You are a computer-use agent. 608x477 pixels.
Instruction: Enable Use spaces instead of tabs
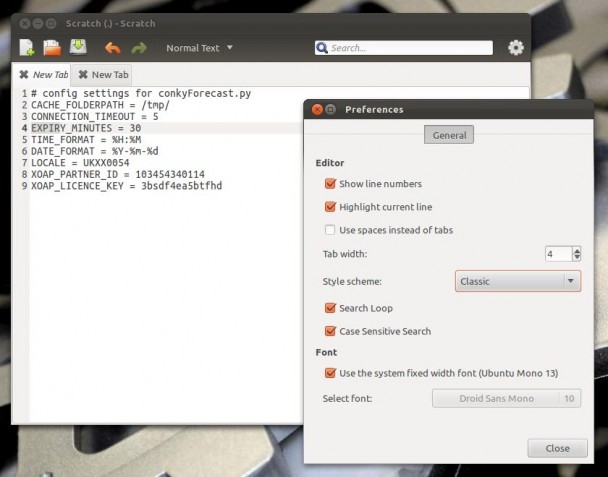[x=330, y=230]
